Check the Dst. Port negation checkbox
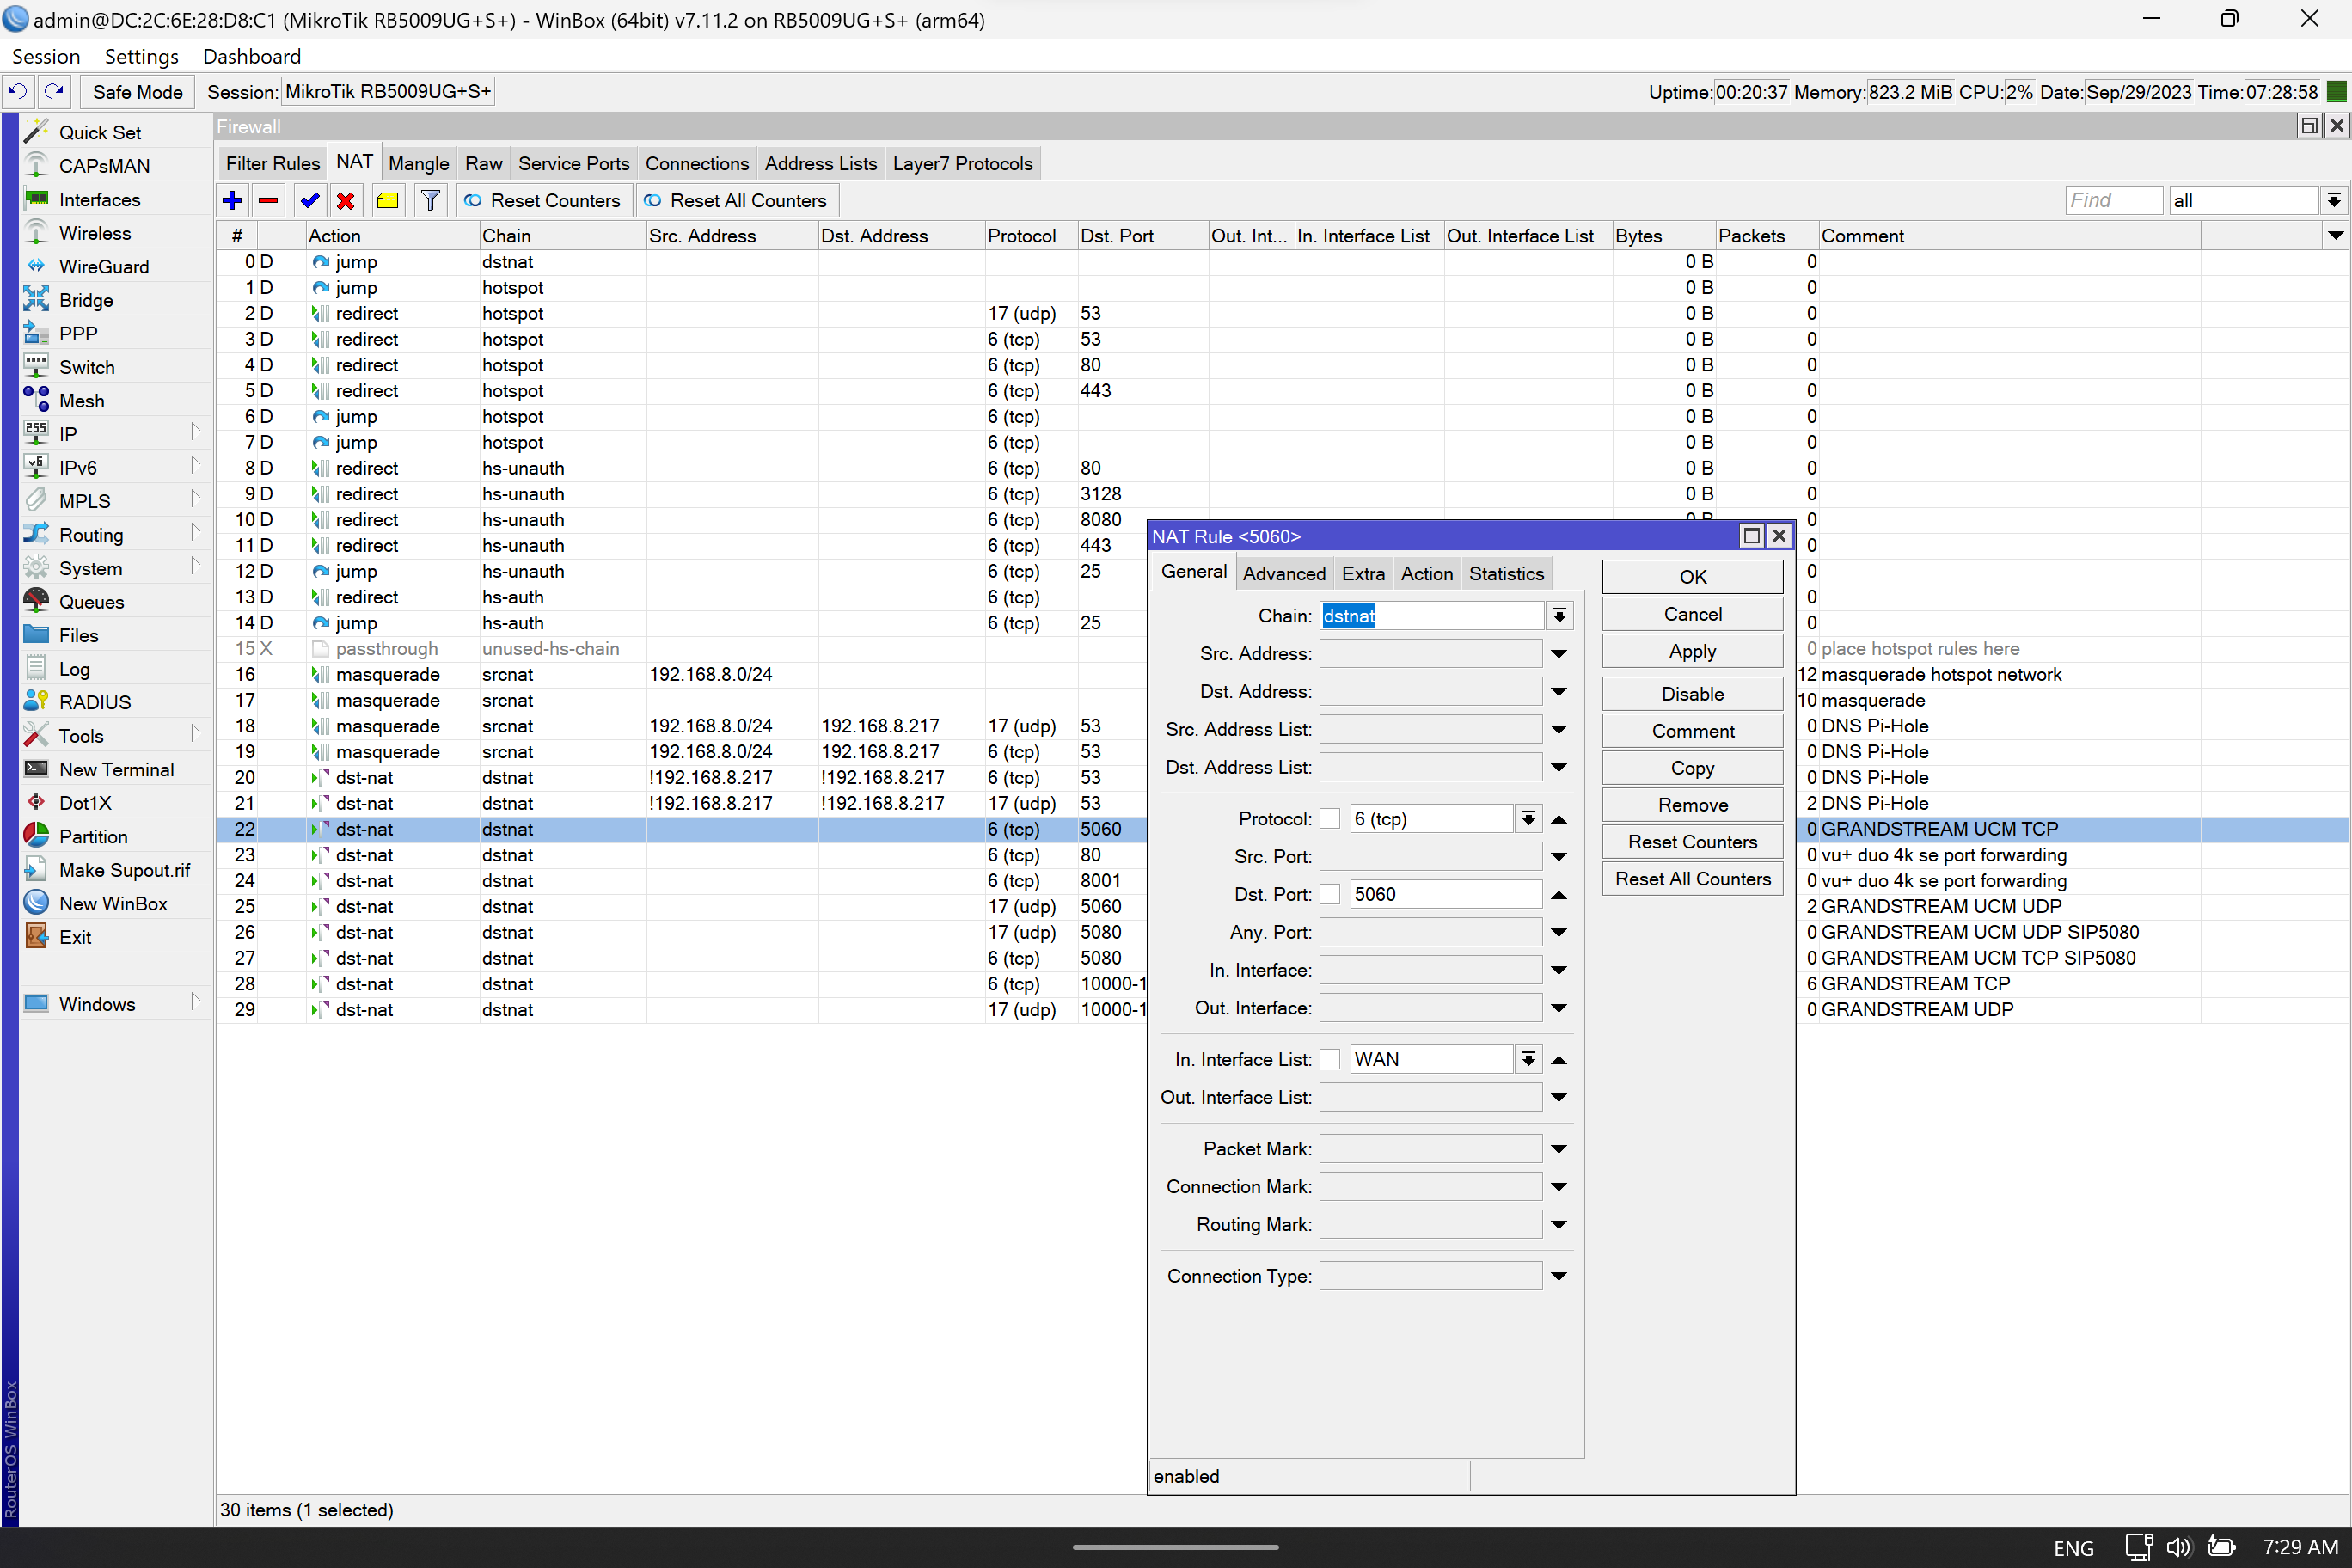Screen dimensions: 2352x1568 pos(1330,893)
